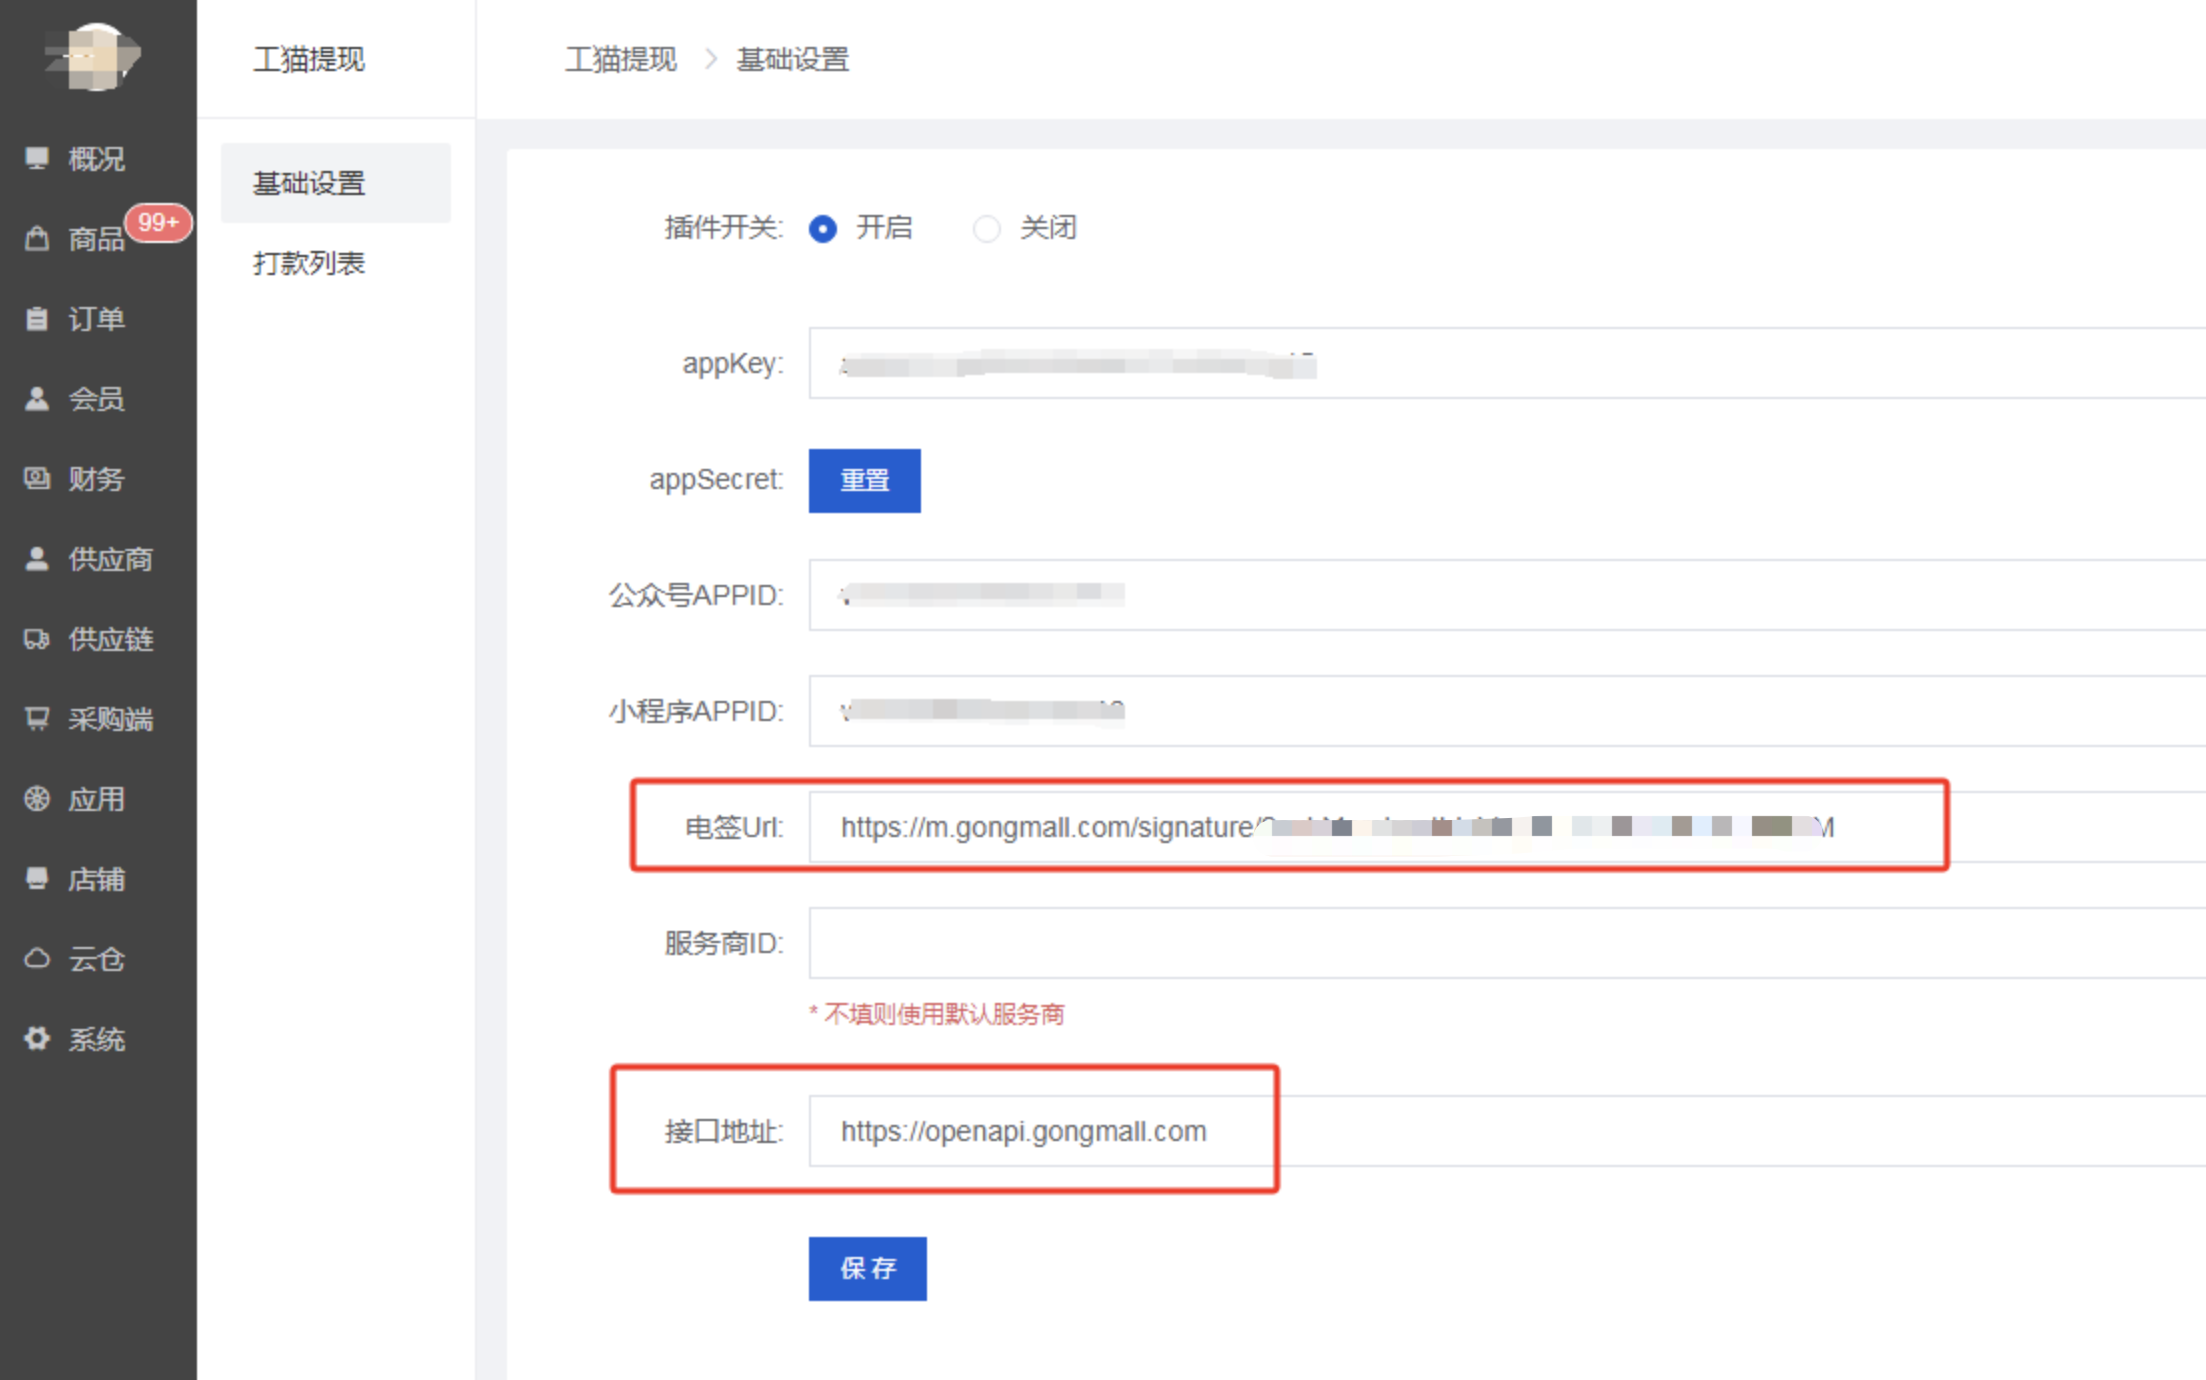Open the 打款列表 submenu item
Screen dimensions: 2206x1380
309,263
